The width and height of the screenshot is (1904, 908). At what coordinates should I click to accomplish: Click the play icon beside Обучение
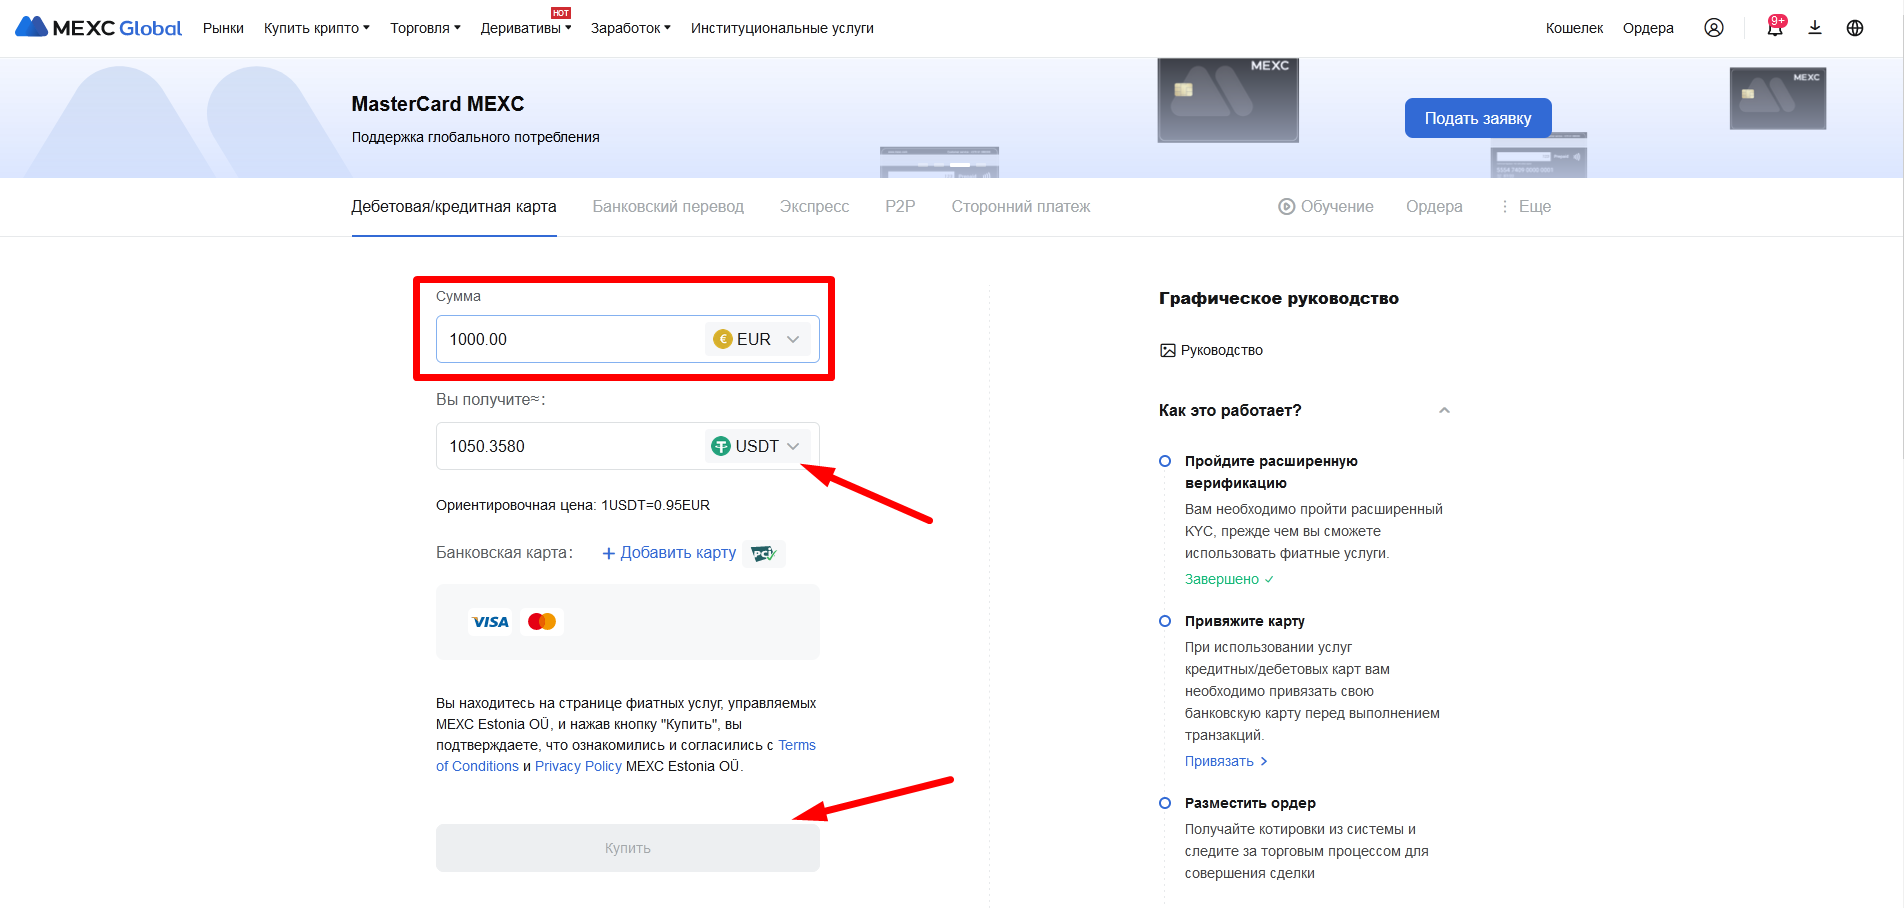click(x=1286, y=207)
